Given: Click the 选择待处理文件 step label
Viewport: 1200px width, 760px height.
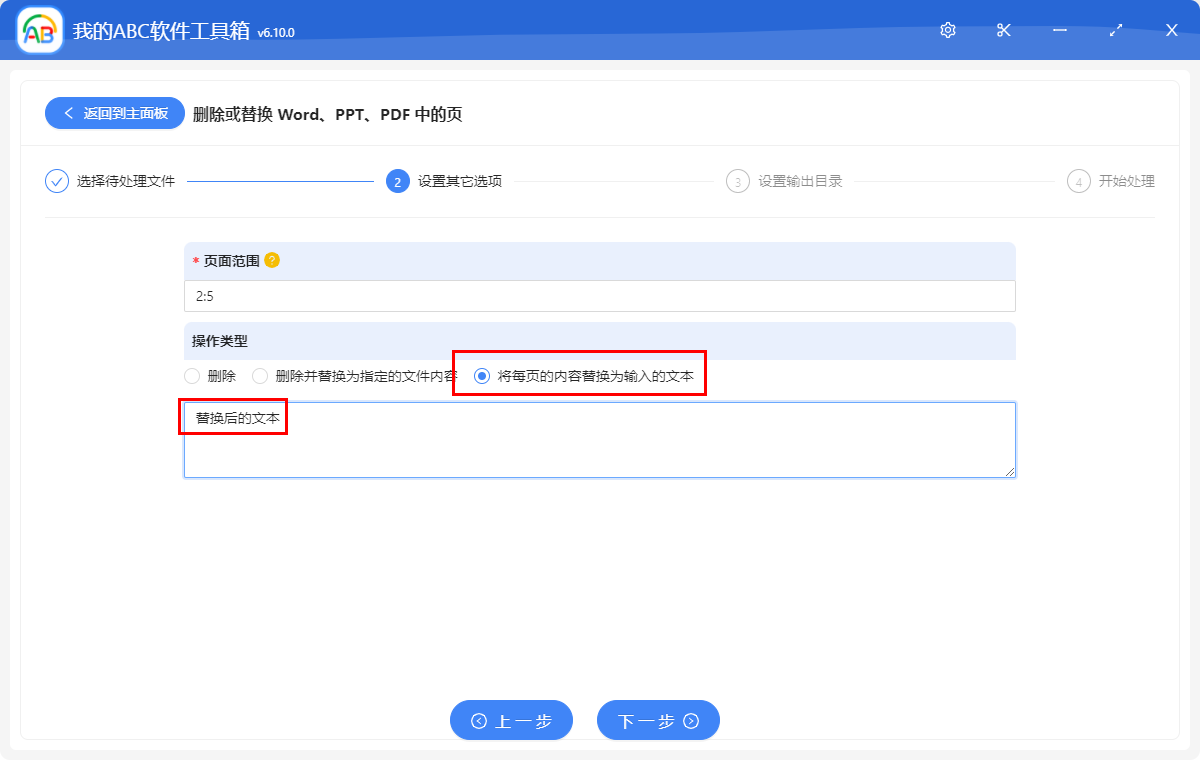Looking at the screenshot, I should [x=126, y=181].
